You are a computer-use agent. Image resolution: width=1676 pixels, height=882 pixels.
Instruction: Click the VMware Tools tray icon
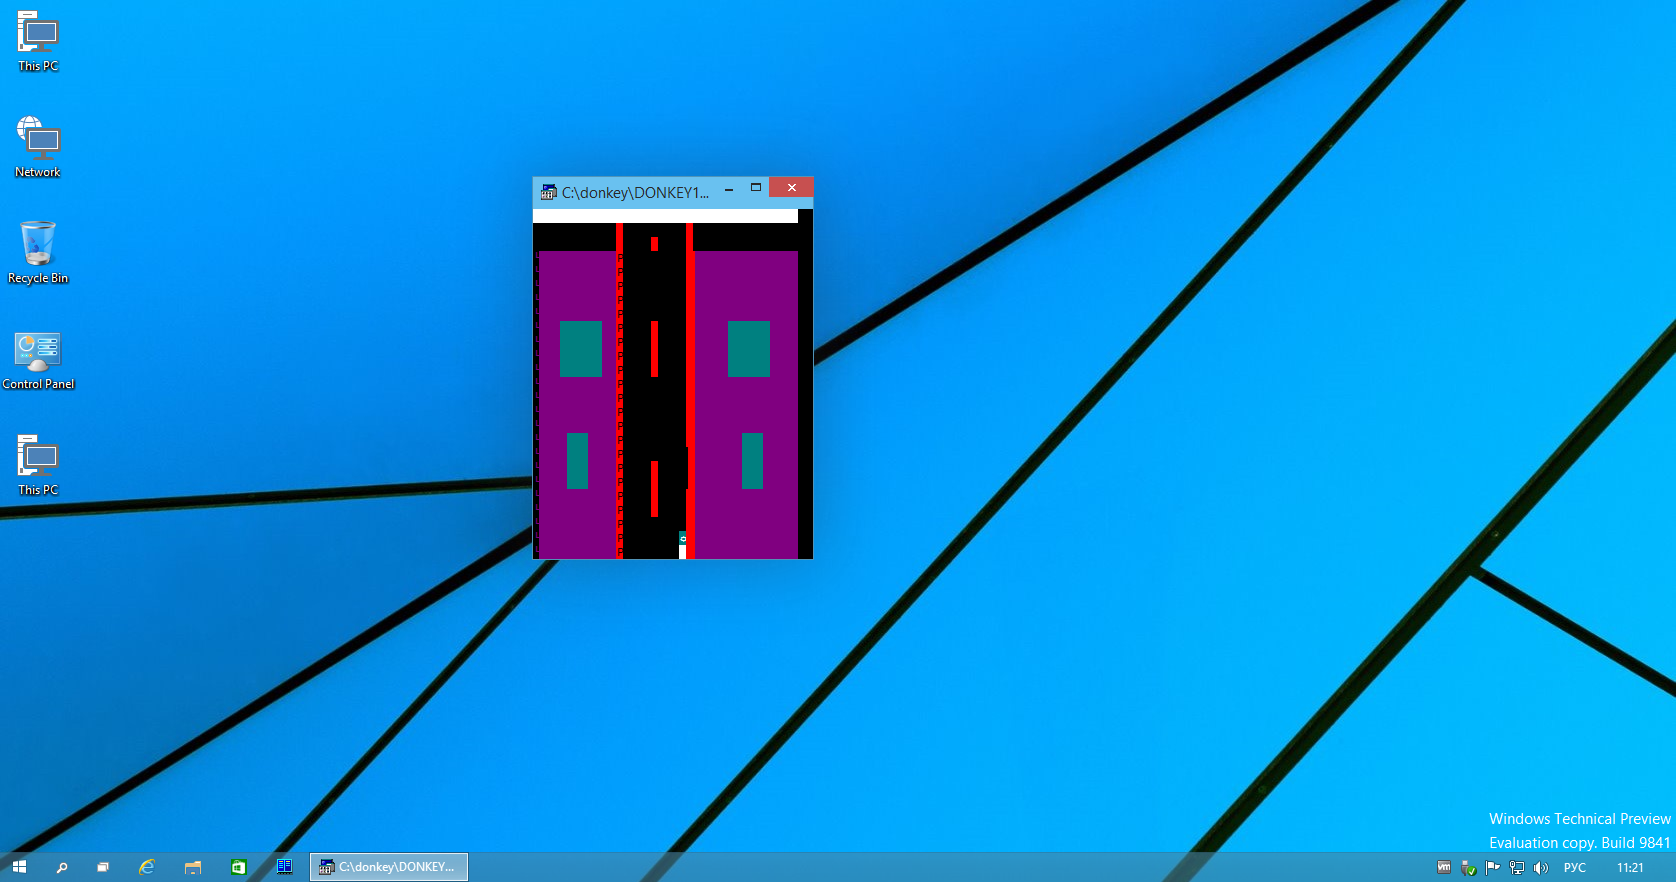click(x=1444, y=867)
